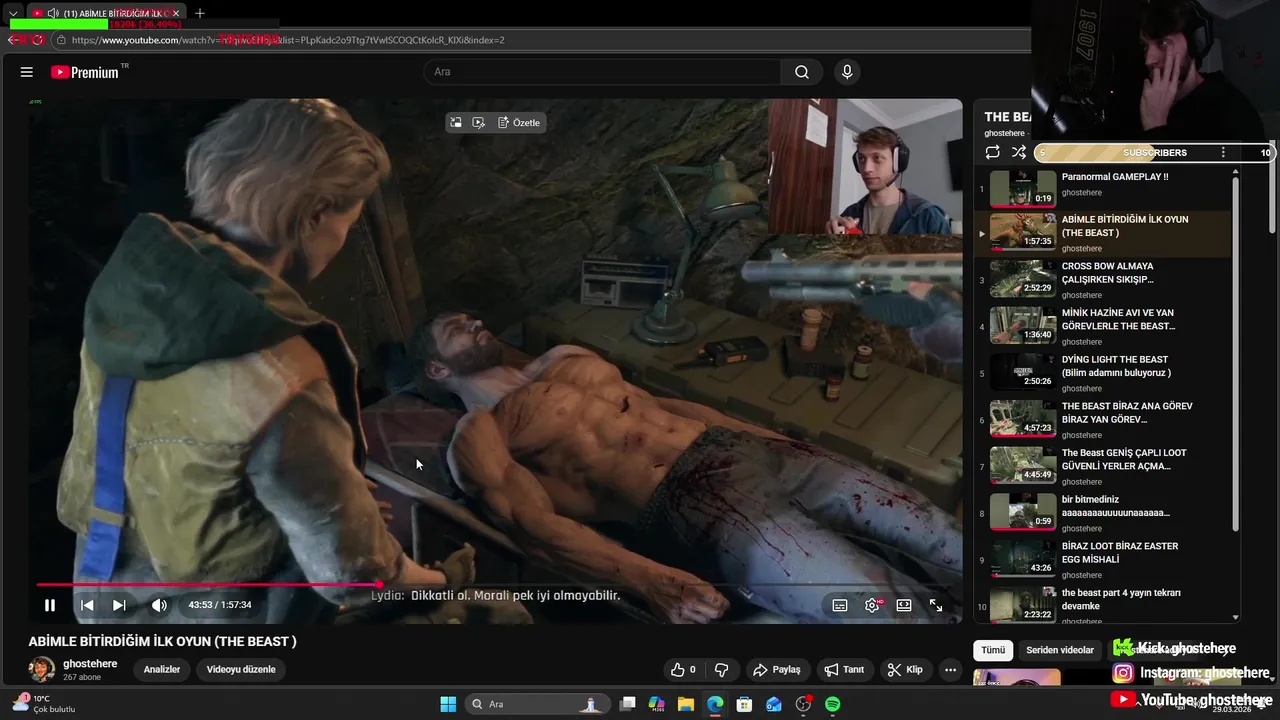Open the 'THE BEAST BİRAZ ANA GÖREV' video
The height and width of the screenshot is (720, 1280).
1101,421
